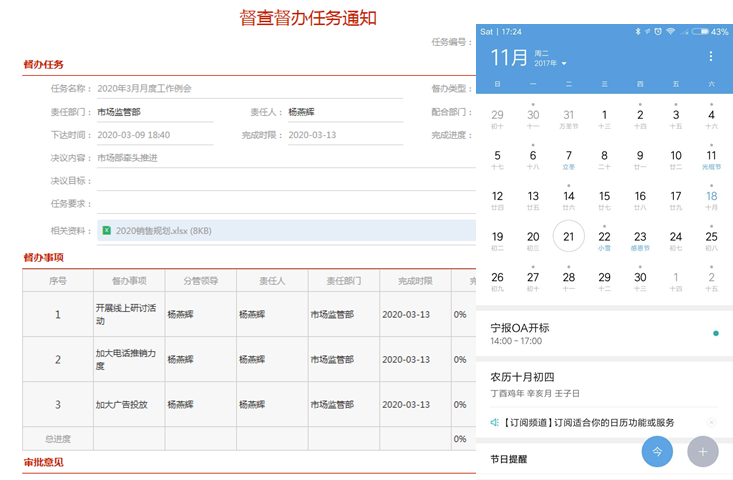Open the three-dot overflow menu in calendar

pyautogui.click(x=711, y=57)
